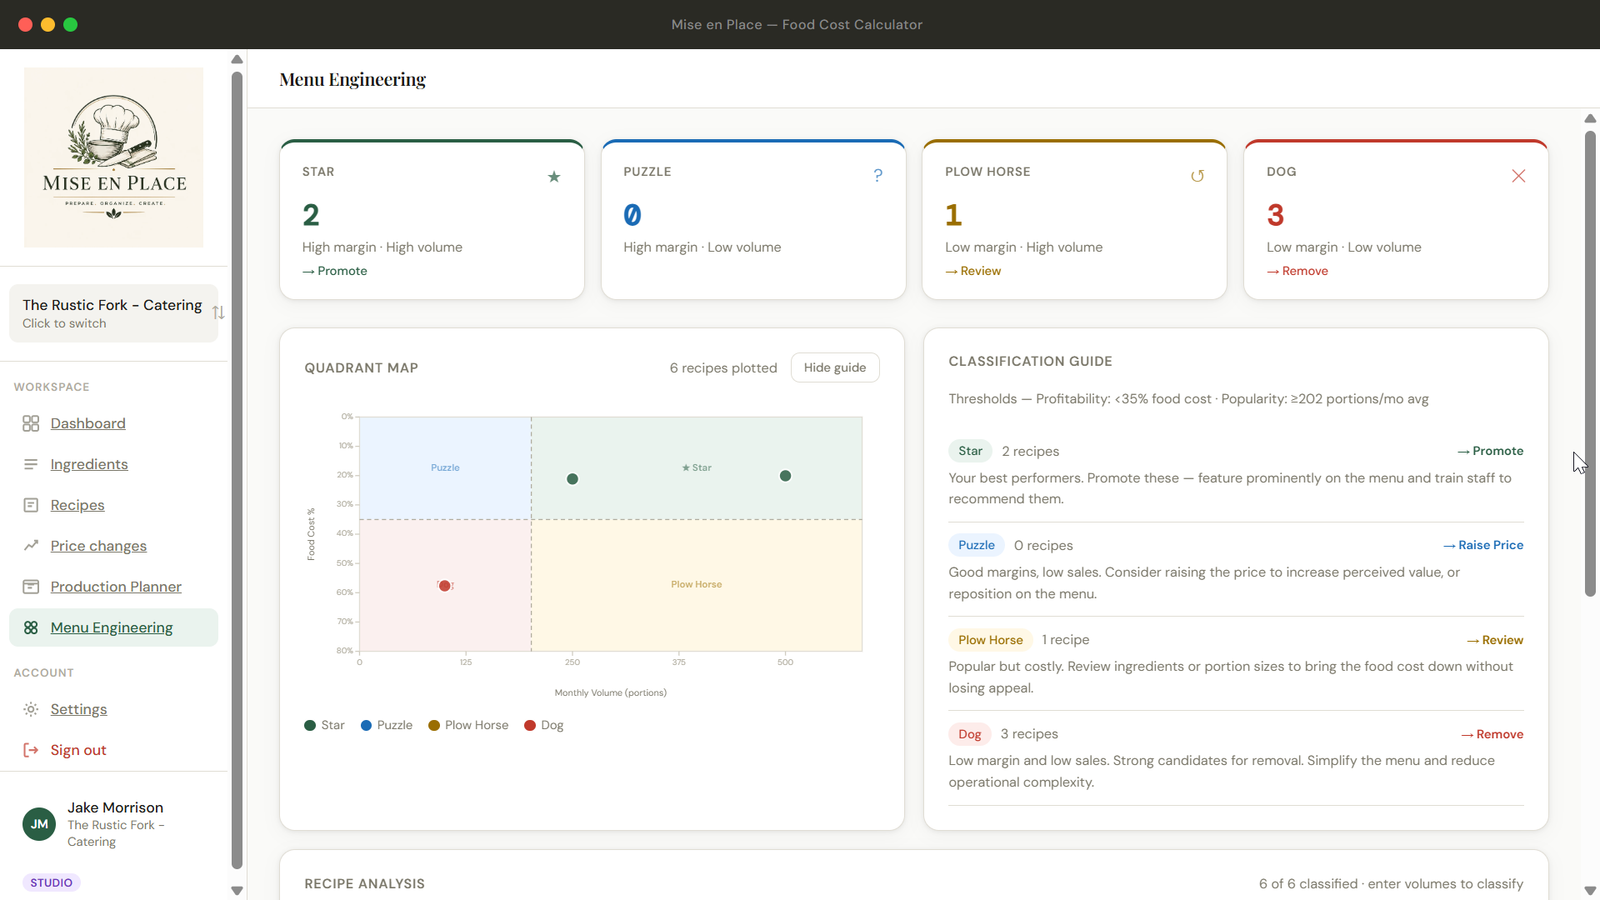Click Promote action in Classification Guide
The width and height of the screenshot is (1600, 900).
click(x=1490, y=451)
